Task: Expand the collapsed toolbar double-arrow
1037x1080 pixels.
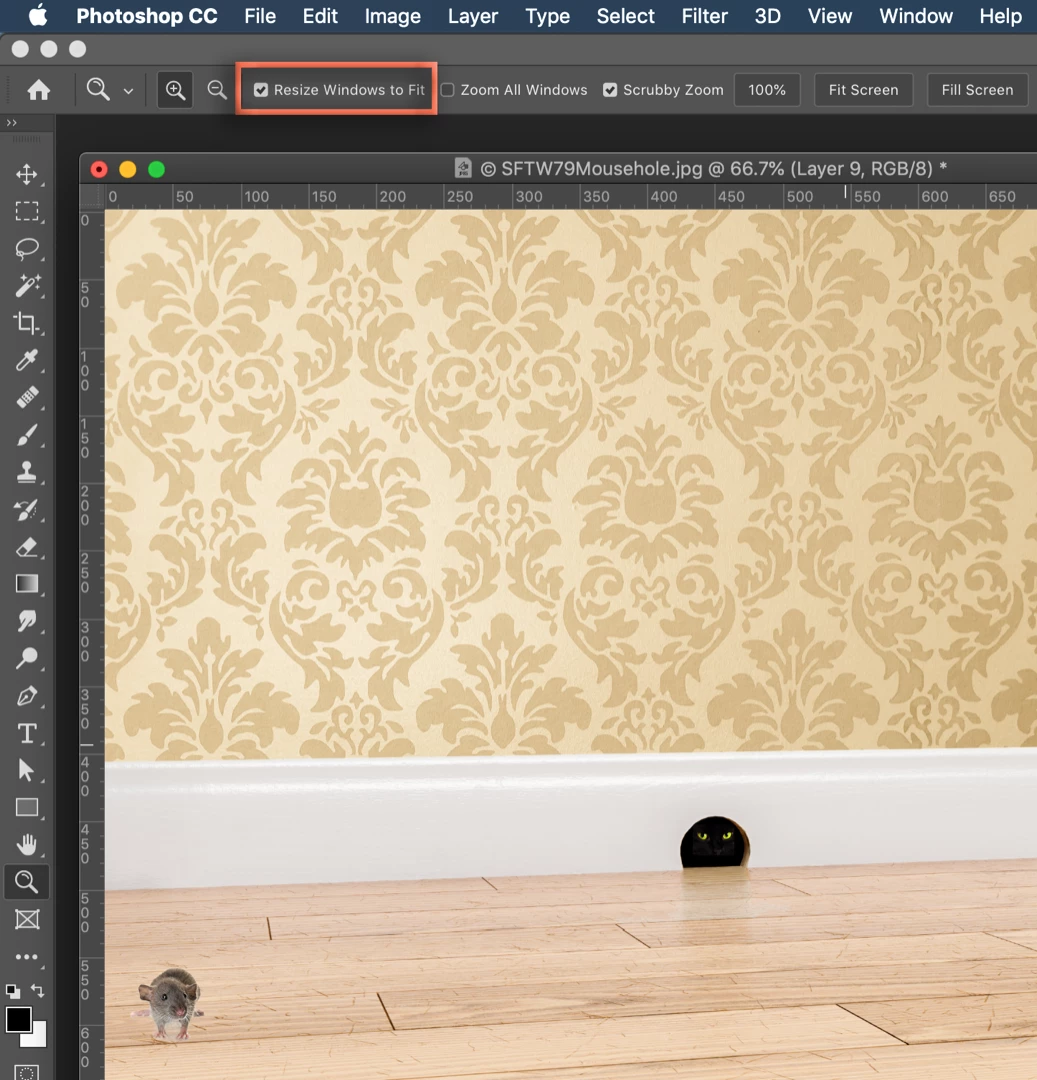Action: [12, 123]
